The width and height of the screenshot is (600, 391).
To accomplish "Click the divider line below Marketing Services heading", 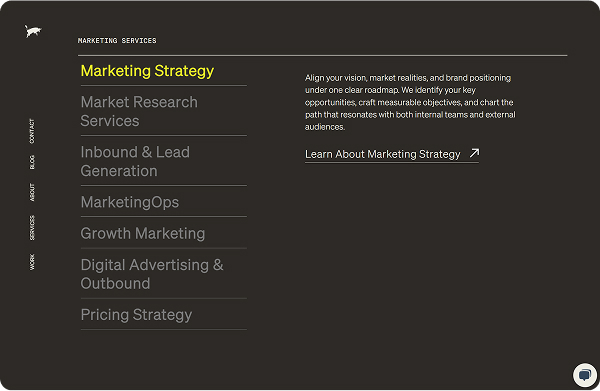I will click(x=323, y=55).
